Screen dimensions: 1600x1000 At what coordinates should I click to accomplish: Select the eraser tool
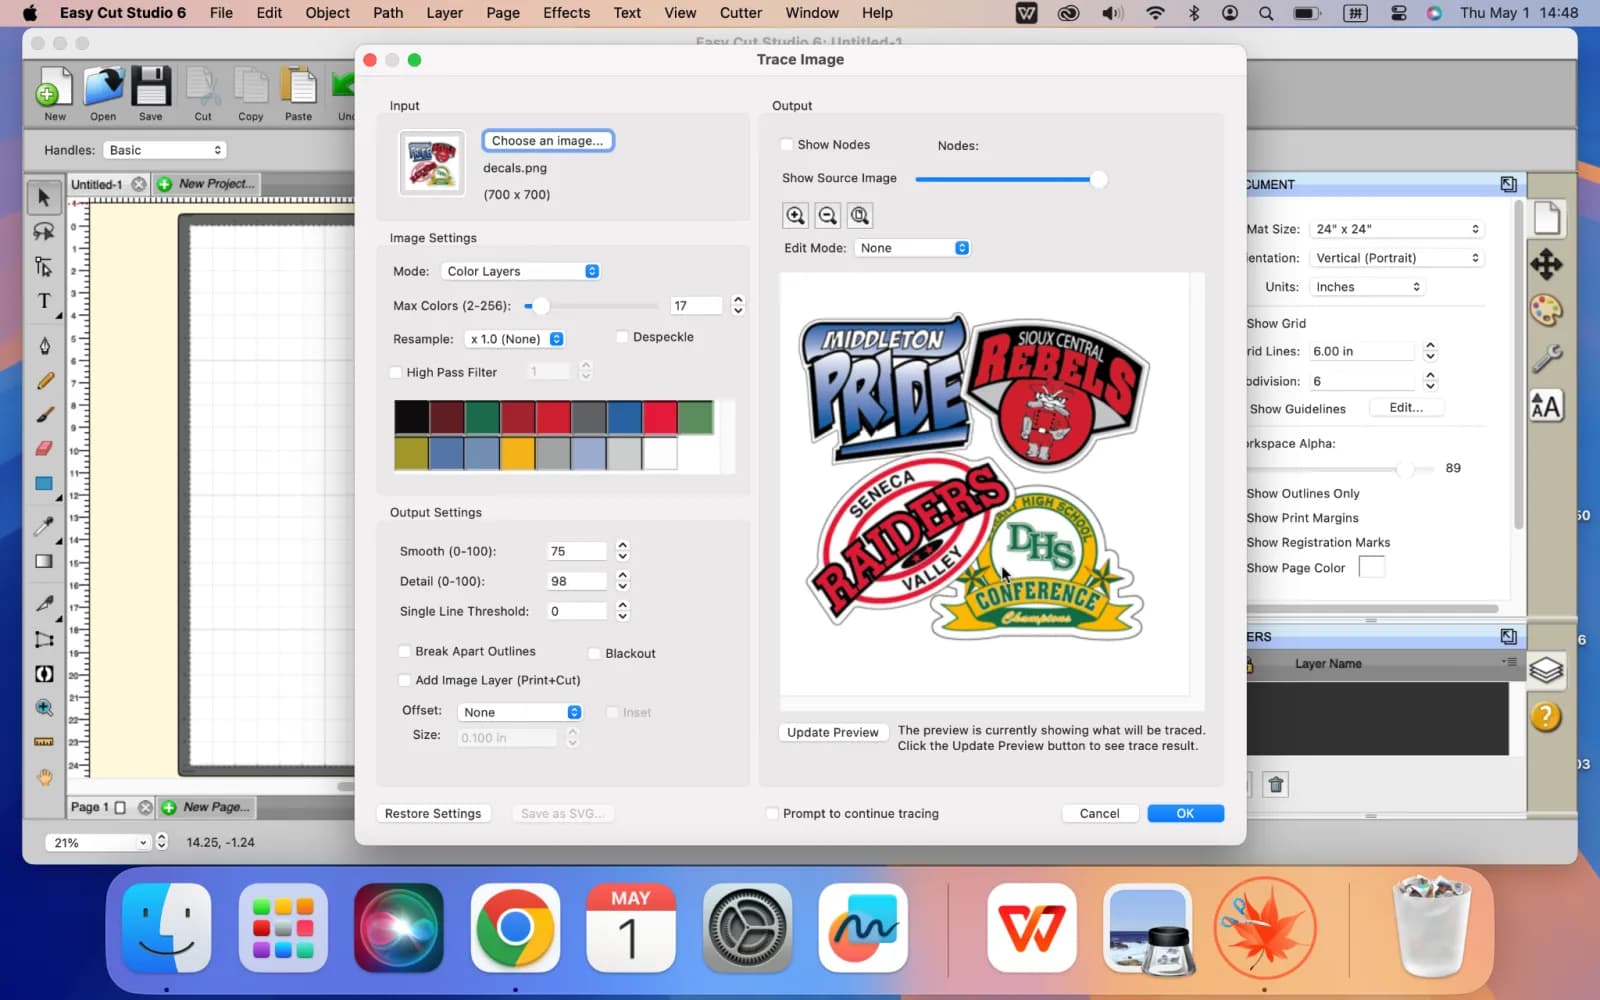[44, 448]
